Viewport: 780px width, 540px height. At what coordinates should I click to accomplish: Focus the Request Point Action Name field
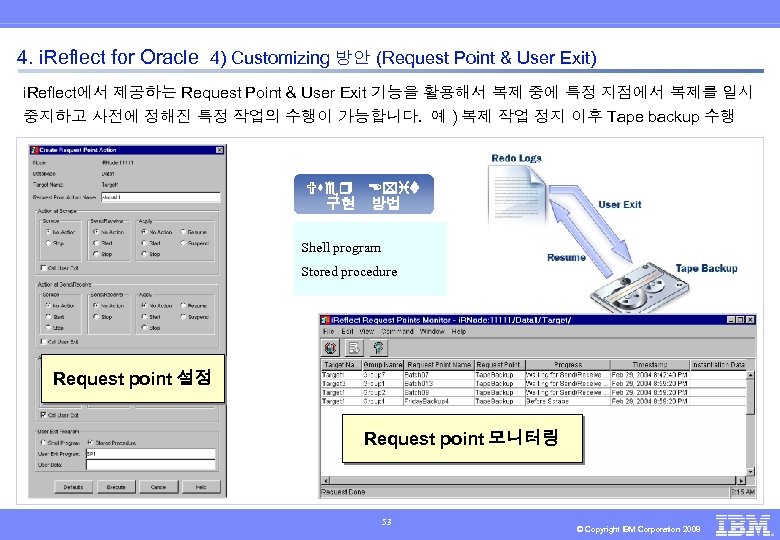click(x=160, y=197)
